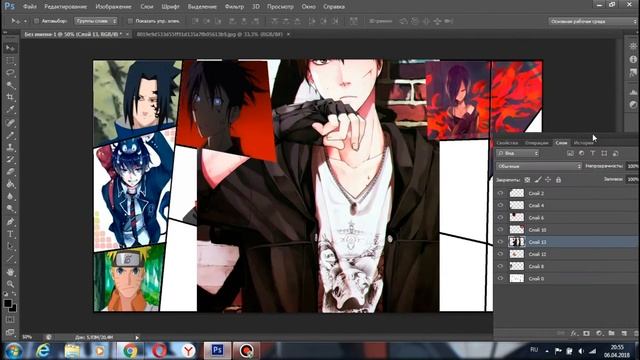Filter layers by type (T) icon
This screenshot has width=640, height=360.
pyautogui.click(x=593, y=153)
